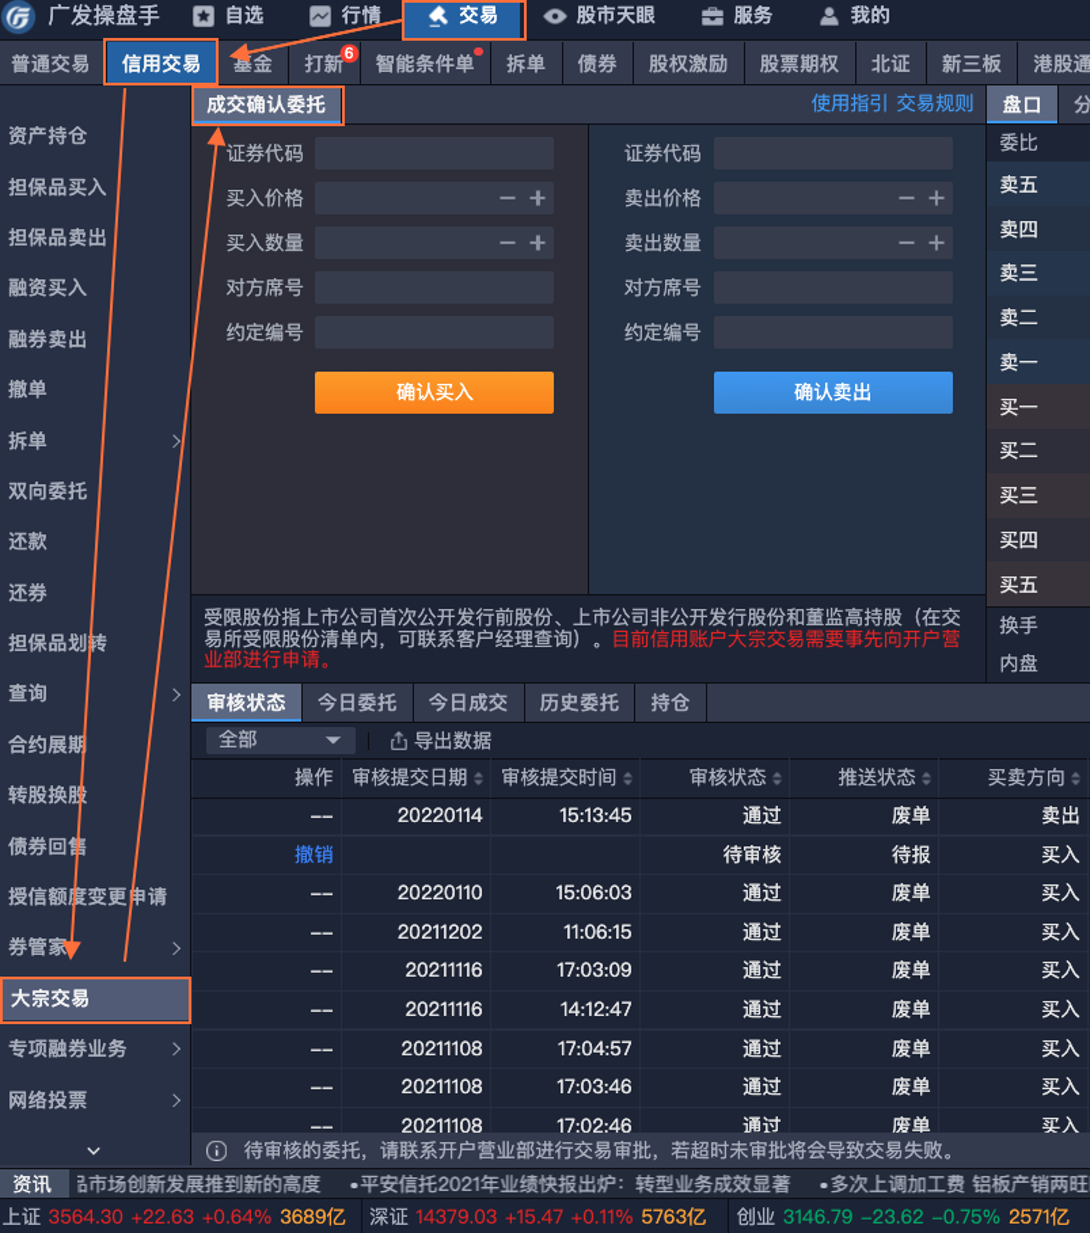1091x1233 pixels.
Task: Increase 卖出数量 with the plus icon
Action: point(937,243)
